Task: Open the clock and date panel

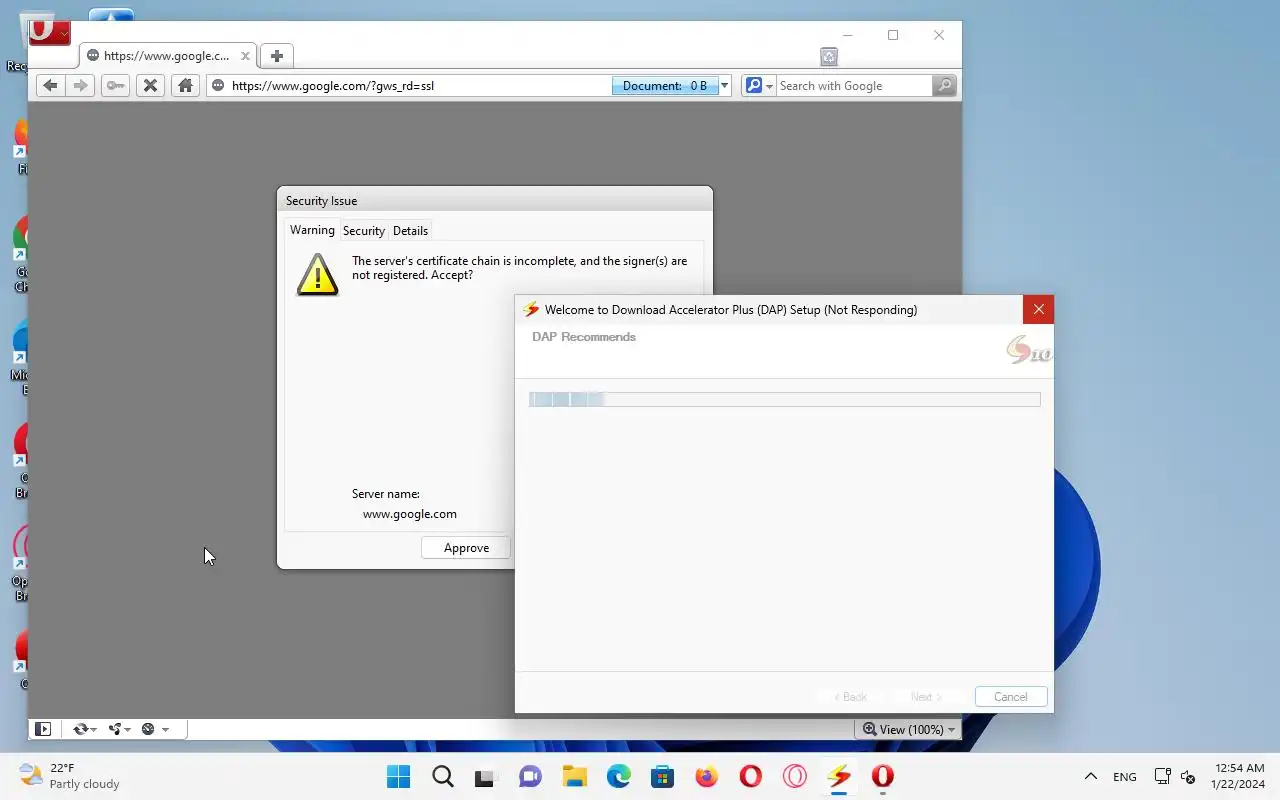Action: point(1238,776)
